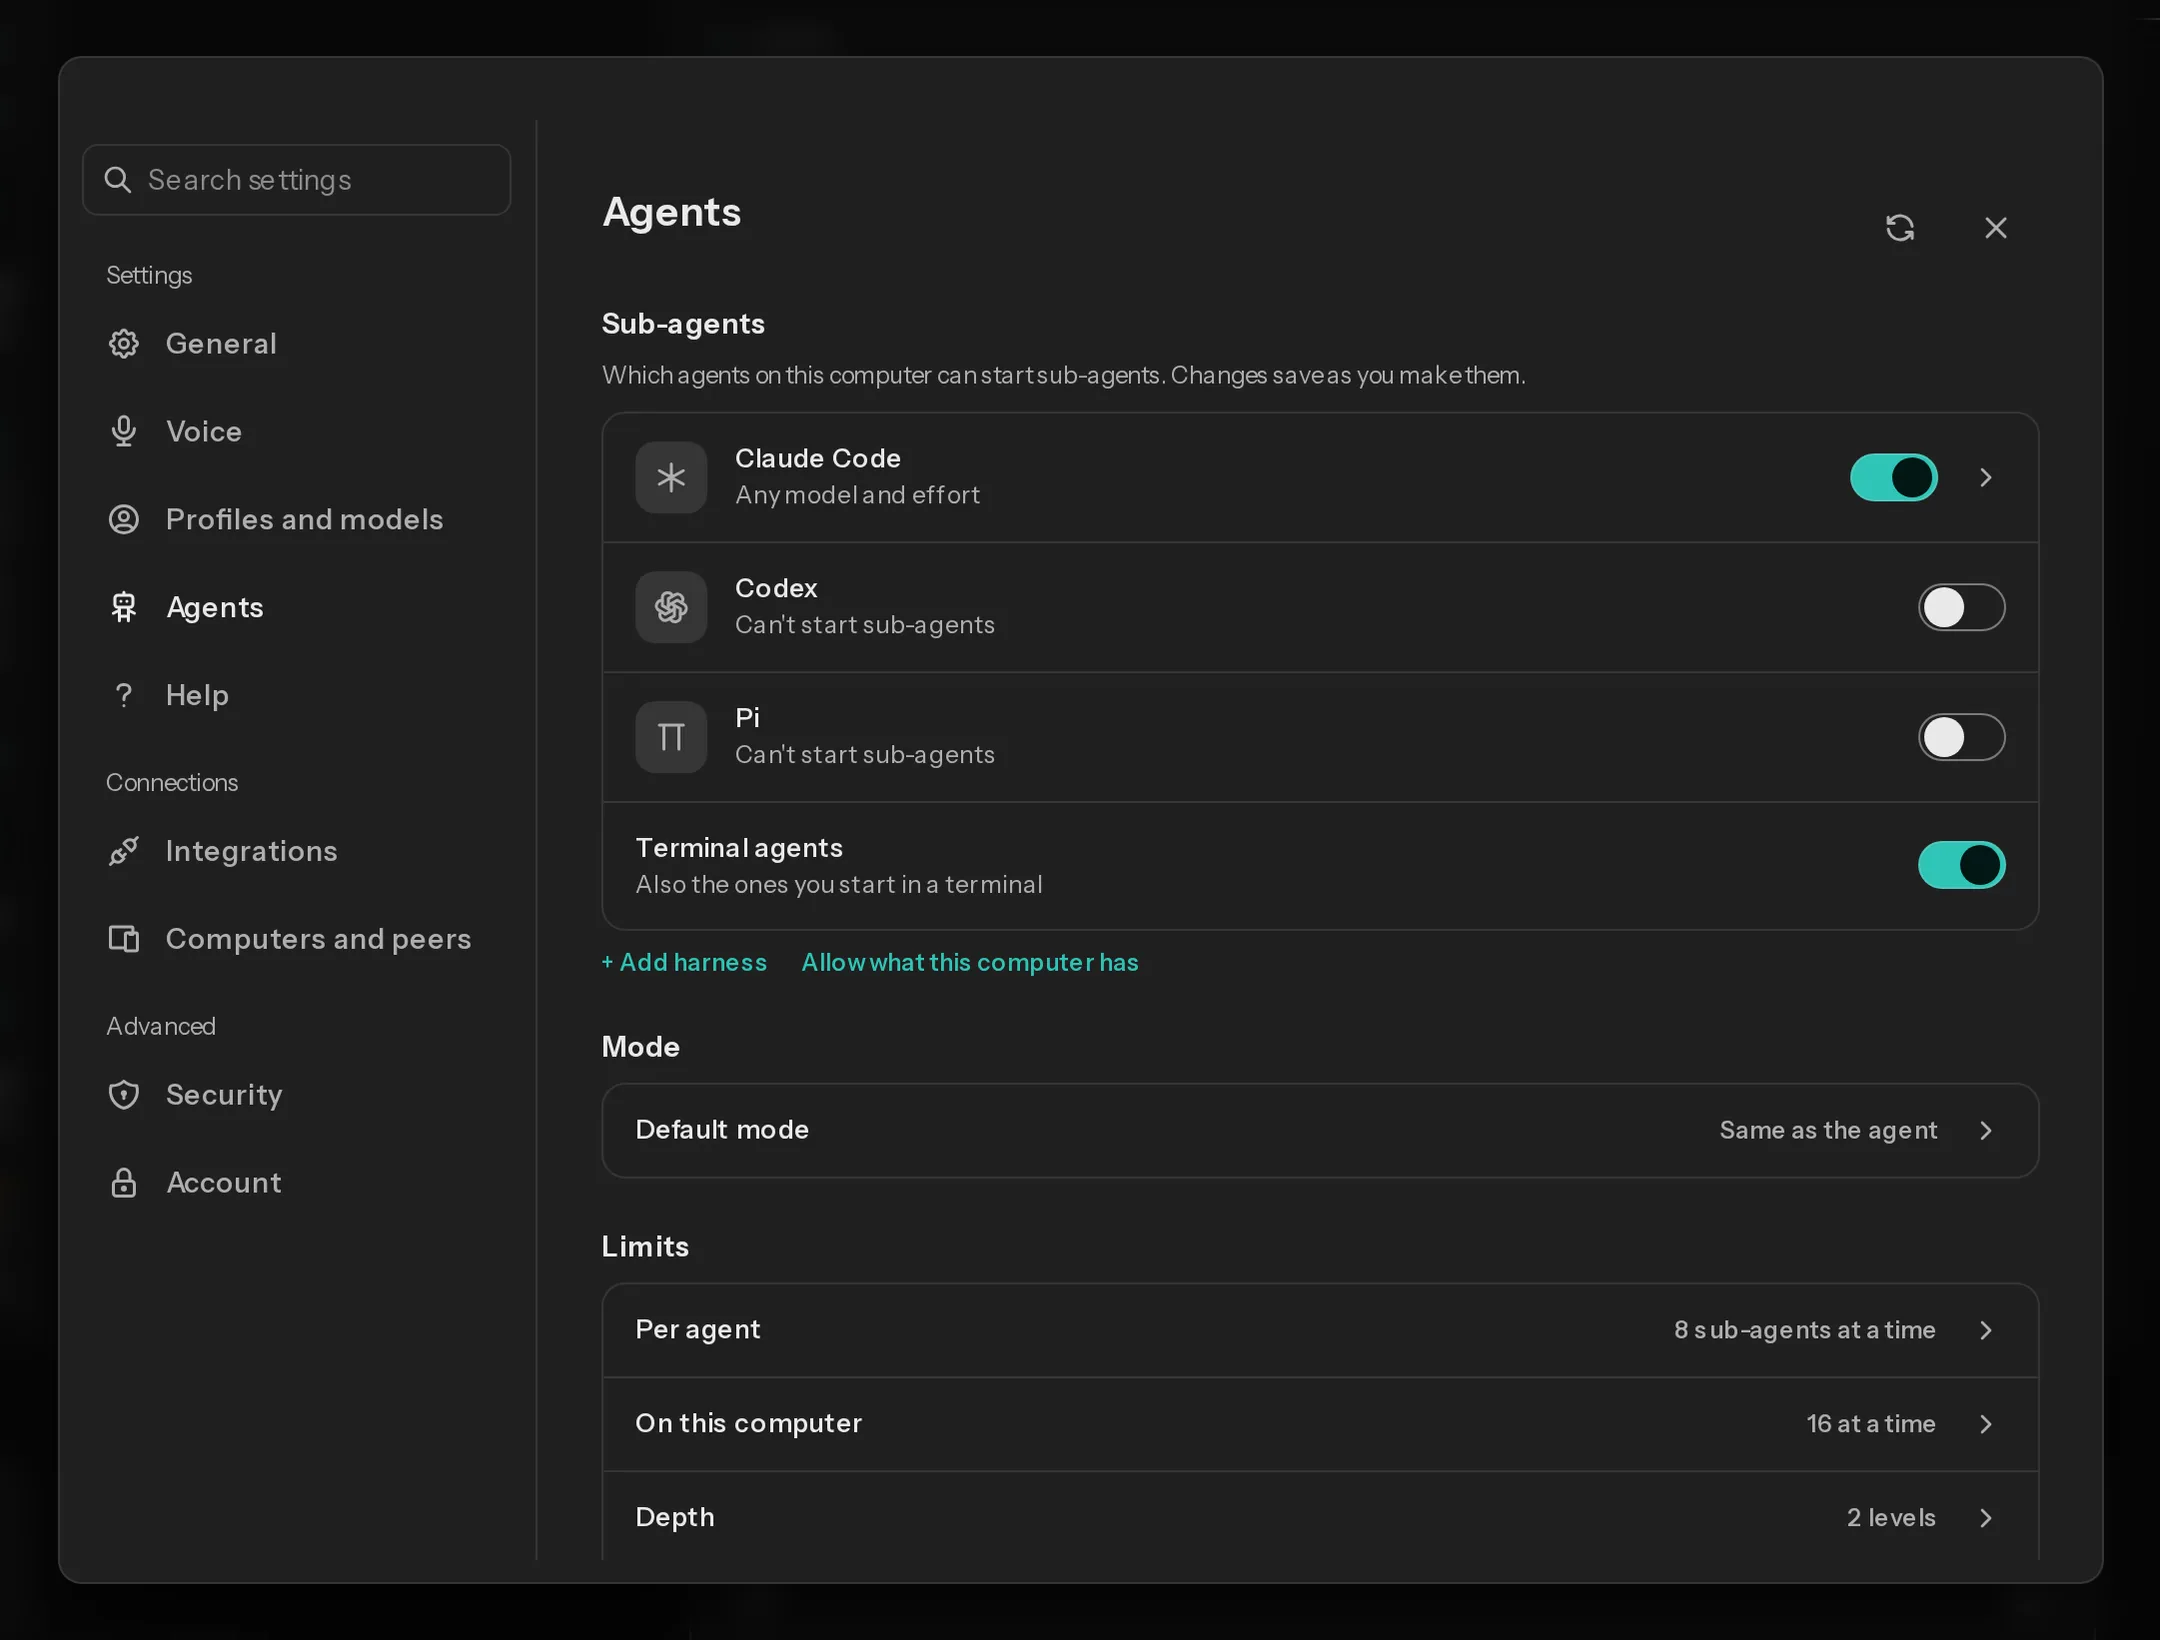Enable the Codex sub-agents toggle
This screenshot has width=2160, height=1640.
point(1961,607)
